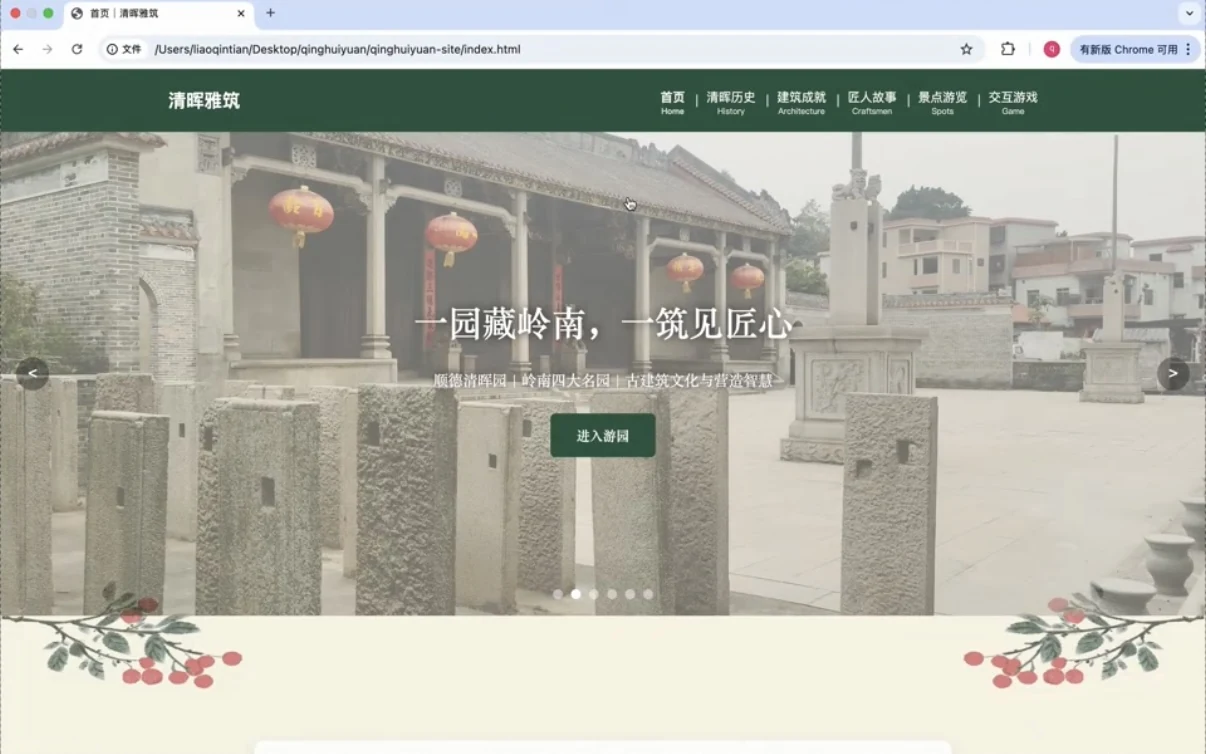This screenshot has width=1206, height=754.
Task: Open the Chrome profile avatar
Action: click(x=1051, y=49)
